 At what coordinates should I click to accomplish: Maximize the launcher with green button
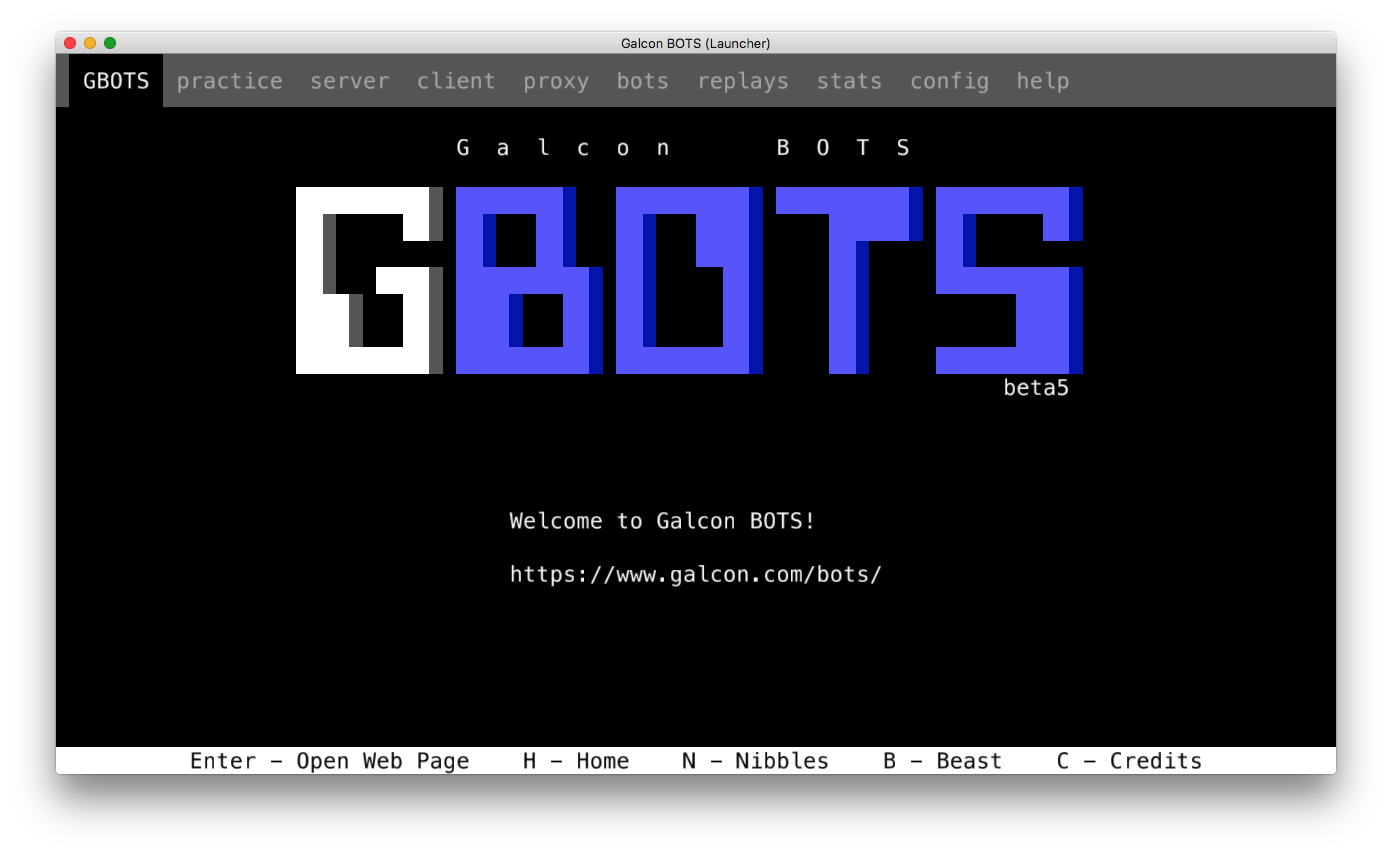(x=110, y=43)
